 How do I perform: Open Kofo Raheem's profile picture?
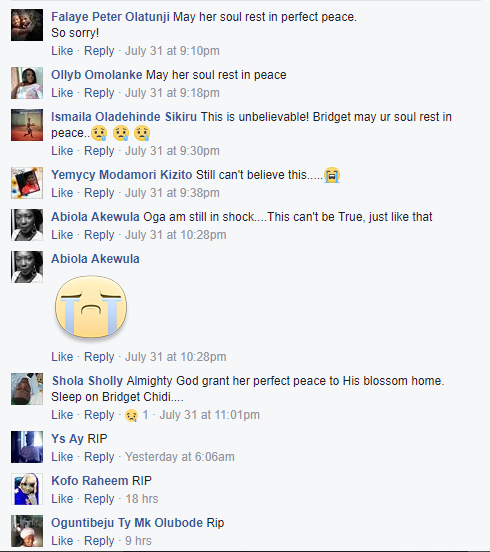click(27, 489)
